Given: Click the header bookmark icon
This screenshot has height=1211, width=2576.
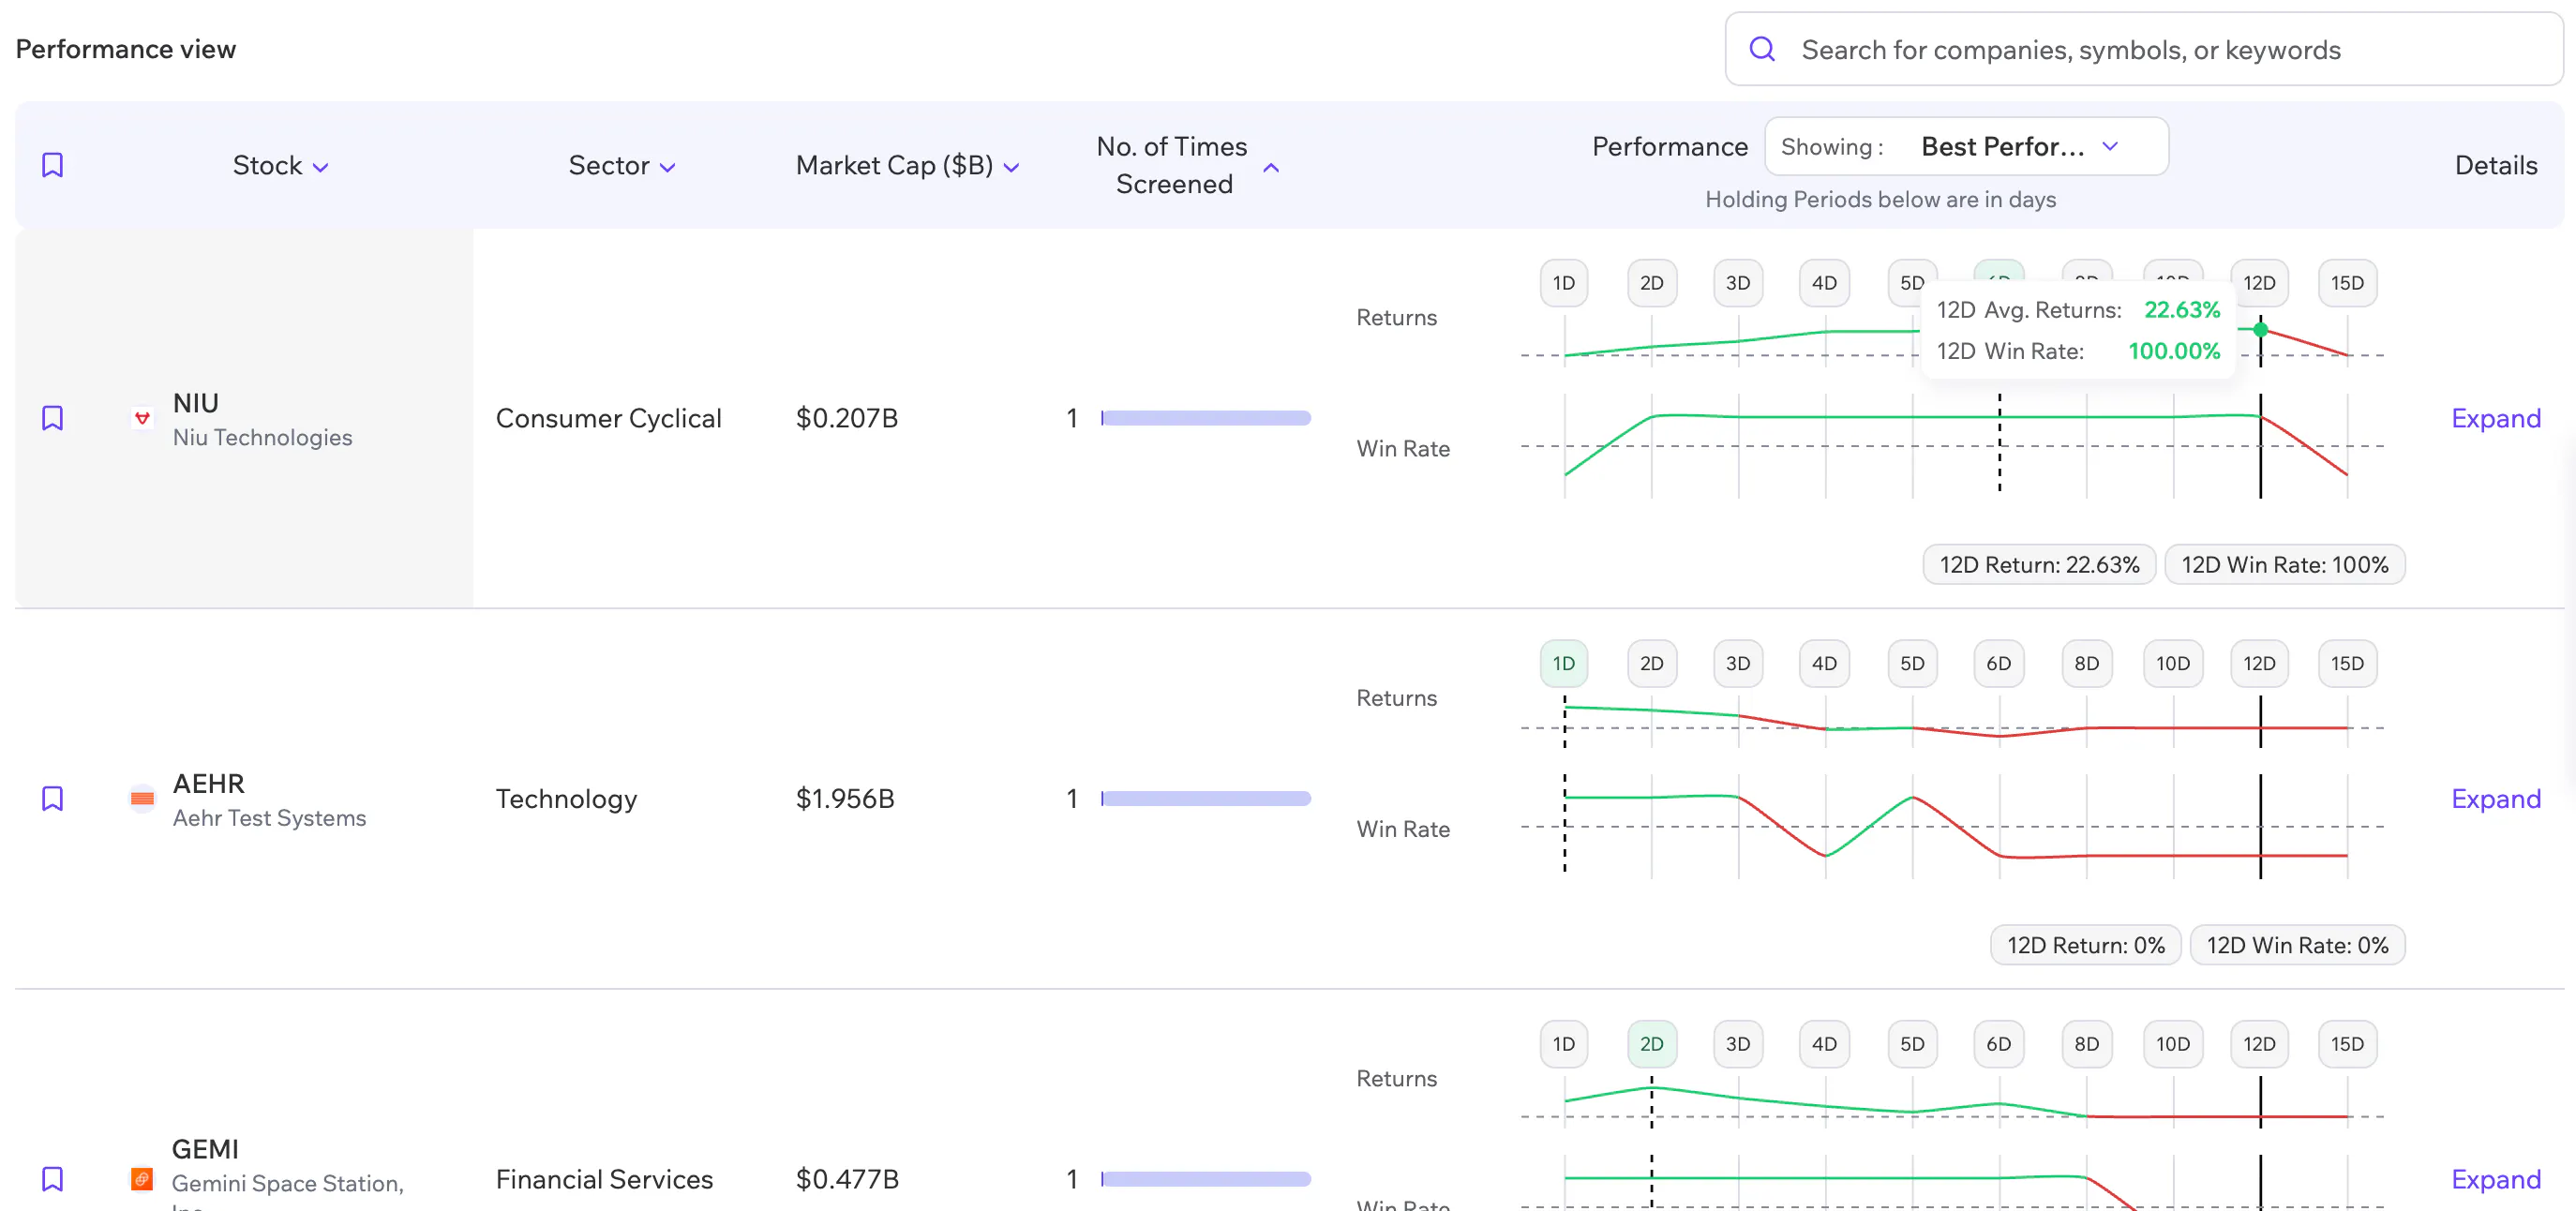Looking at the screenshot, I should (x=52, y=165).
